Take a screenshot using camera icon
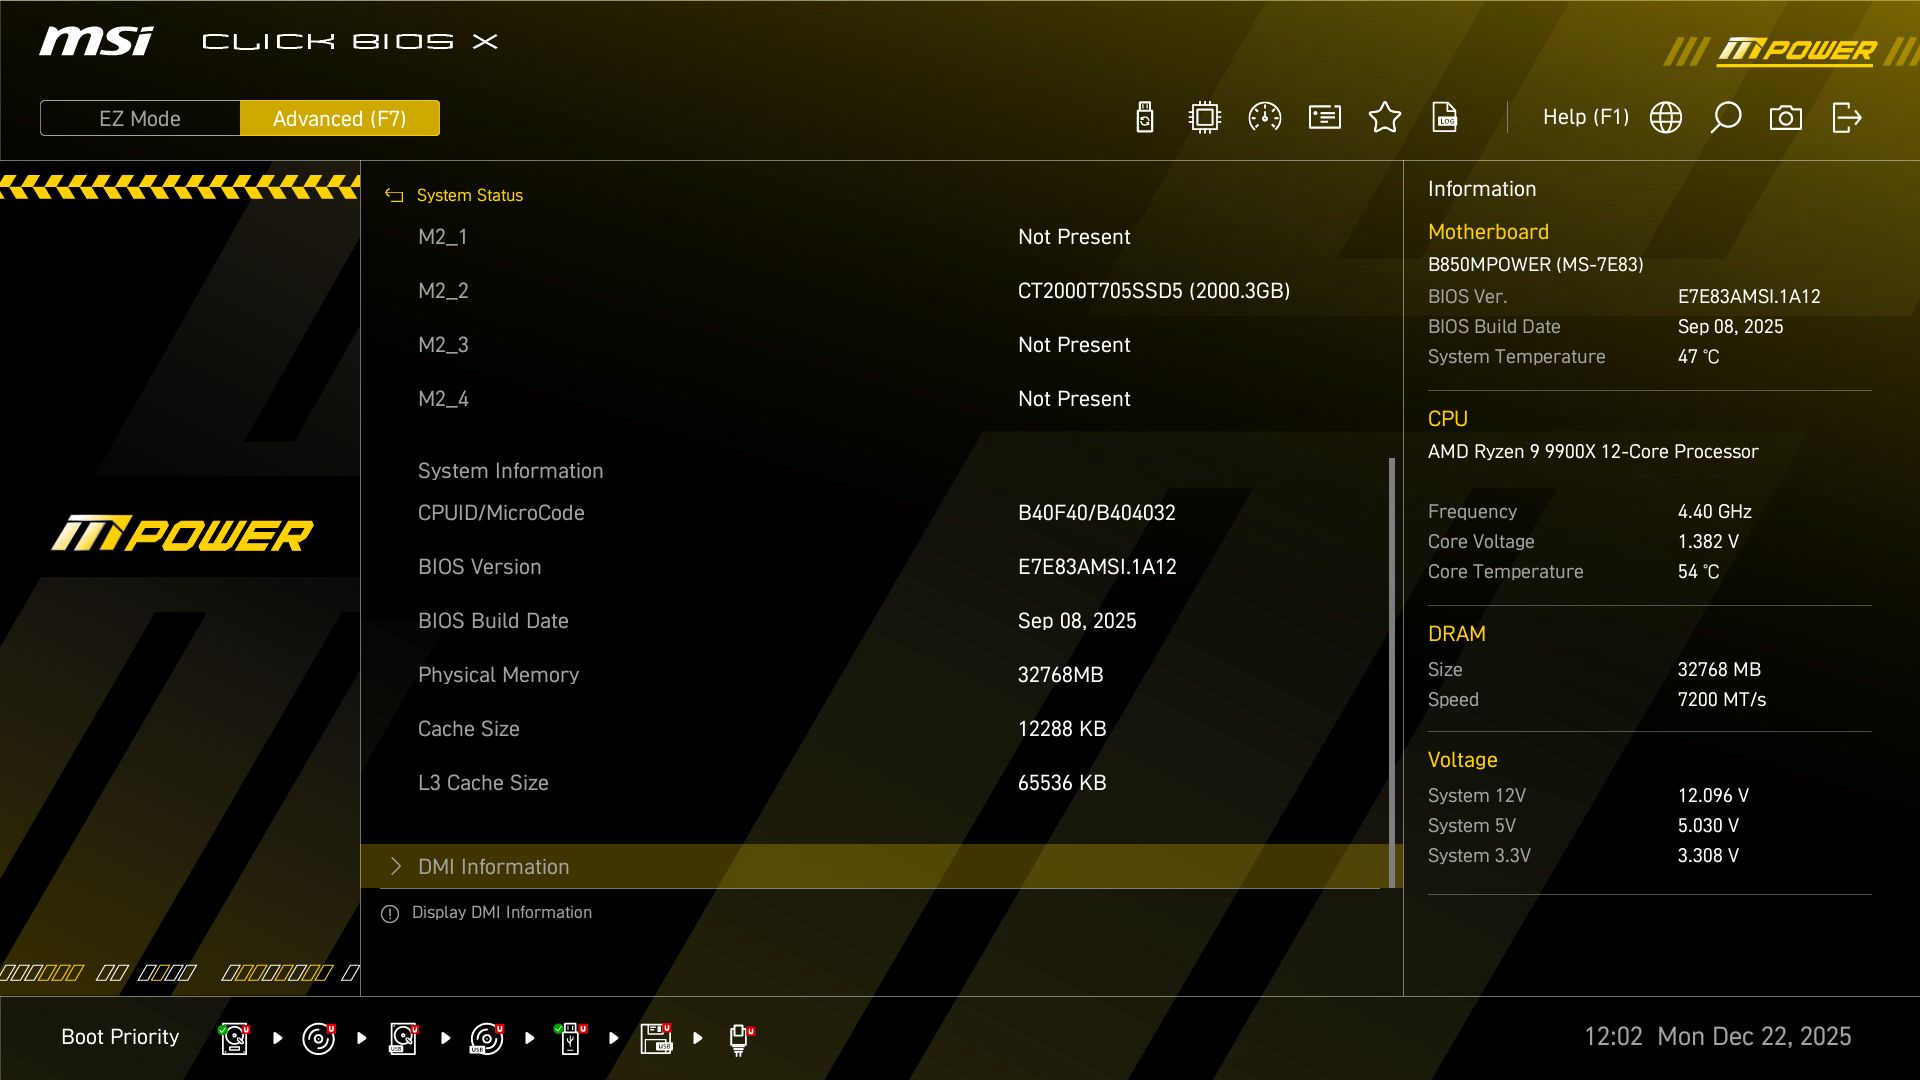This screenshot has width=1920, height=1080. coord(1786,117)
